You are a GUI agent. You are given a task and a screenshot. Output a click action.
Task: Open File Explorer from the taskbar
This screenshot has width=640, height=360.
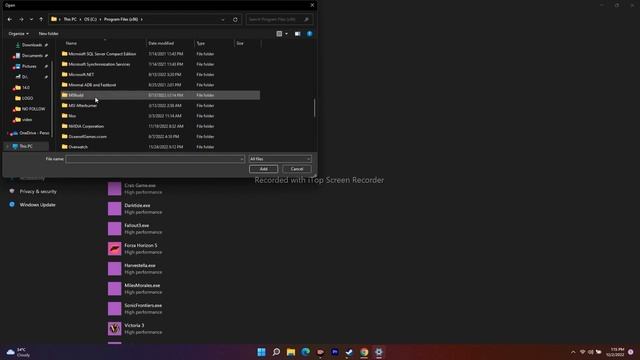click(291, 352)
